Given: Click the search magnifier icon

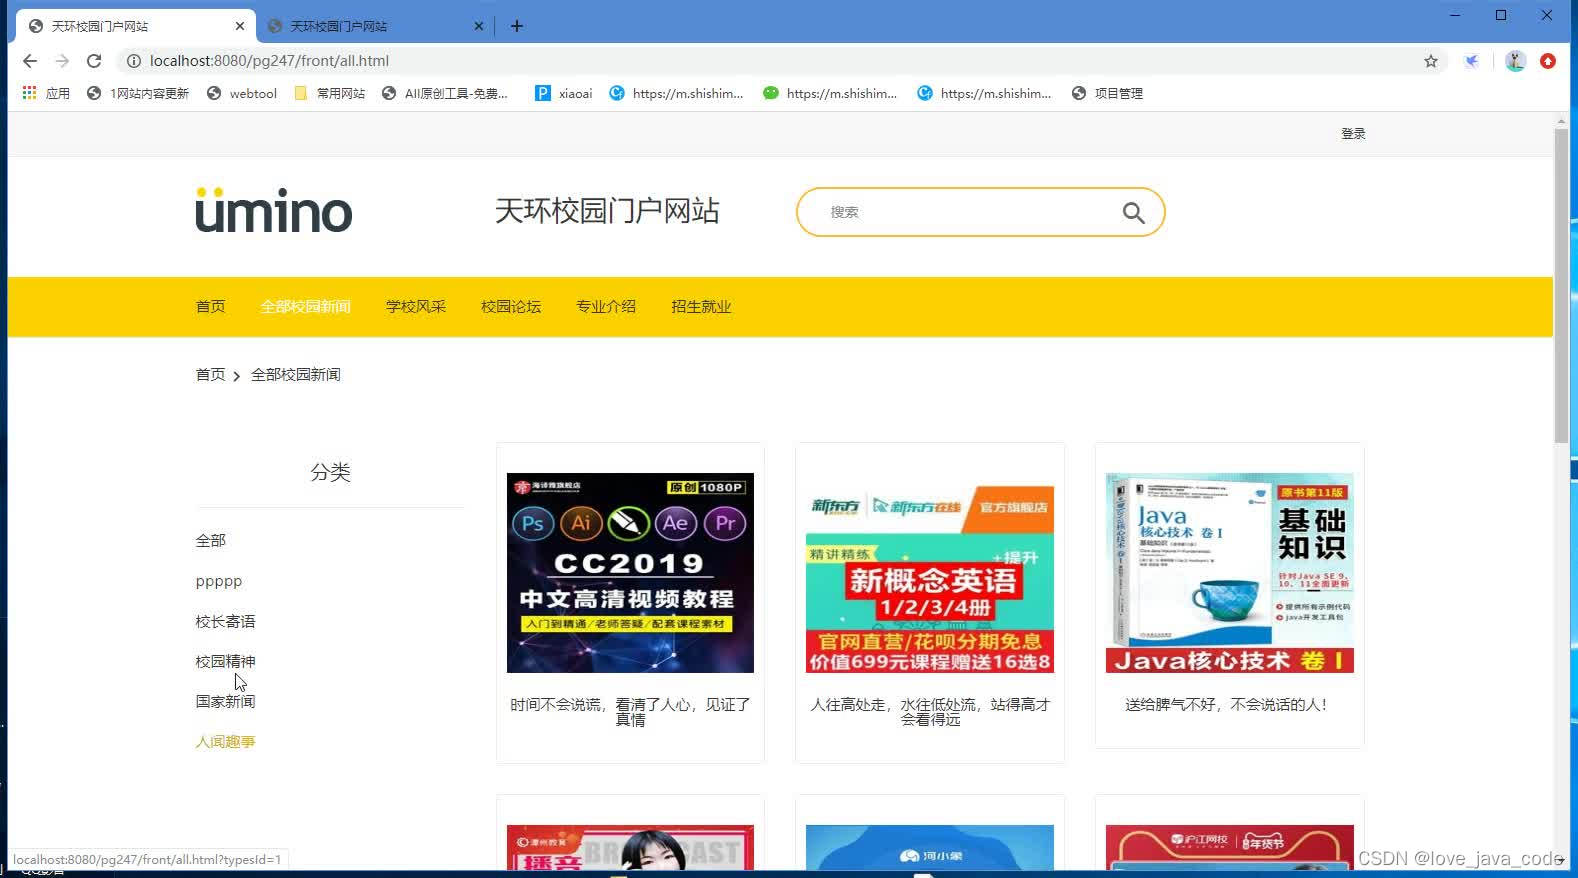Looking at the screenshot, I should coord(1133,212).
